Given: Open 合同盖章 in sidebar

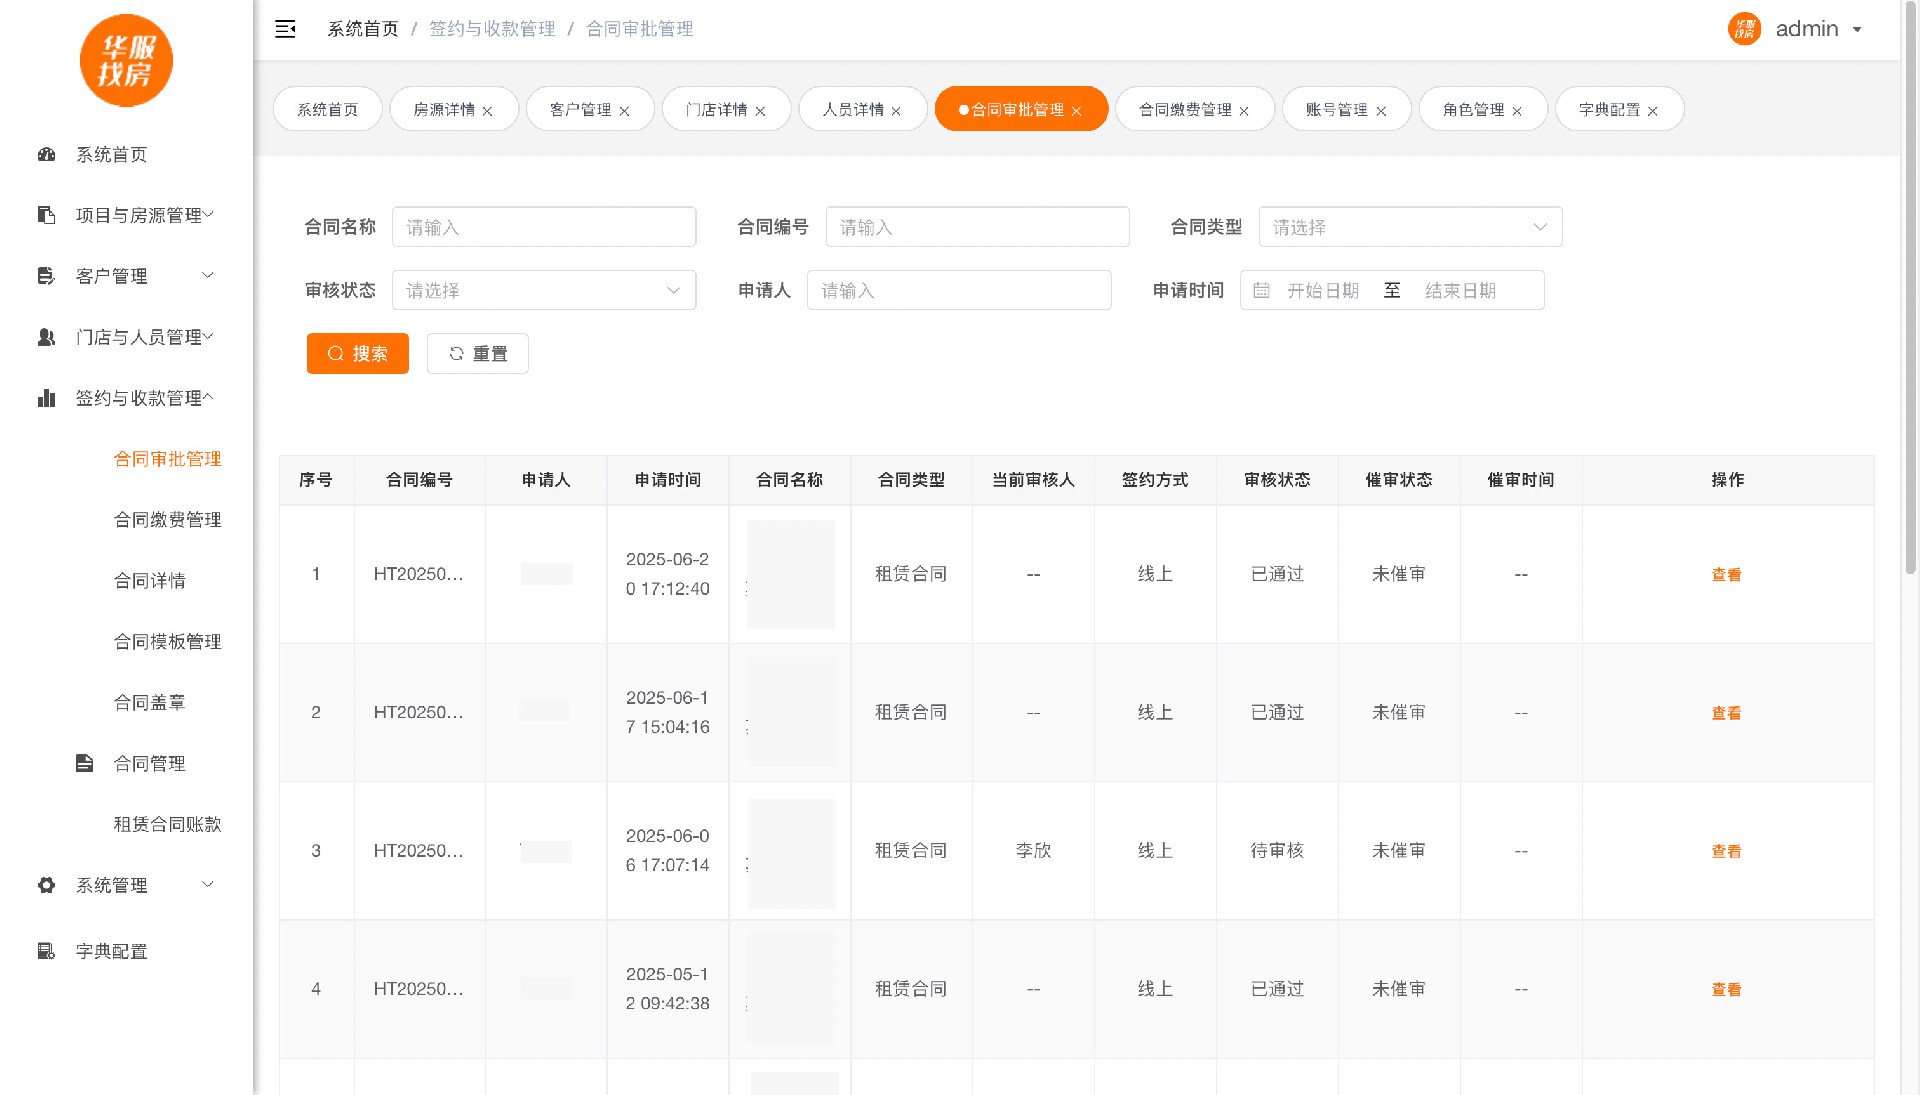Looking at the screenshot, I should coord(149,703).
